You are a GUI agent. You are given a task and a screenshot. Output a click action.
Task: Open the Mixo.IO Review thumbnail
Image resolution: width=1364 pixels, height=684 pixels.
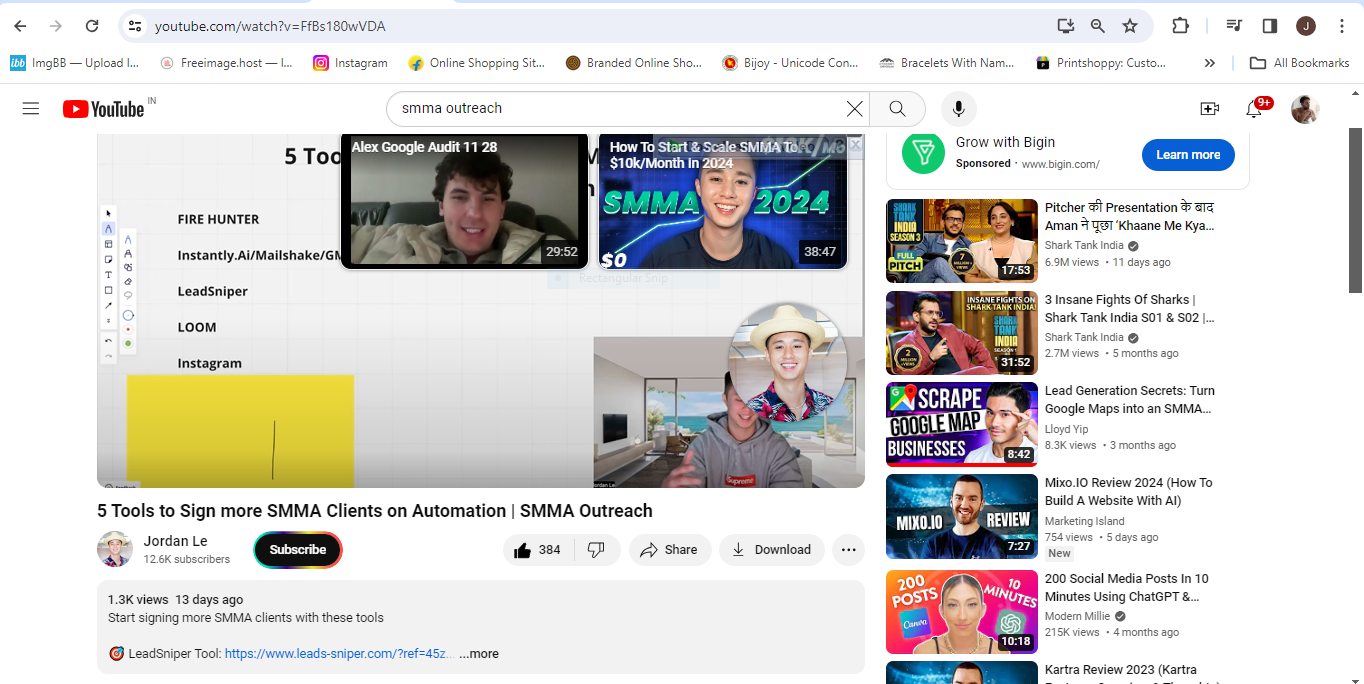[962, 516]
